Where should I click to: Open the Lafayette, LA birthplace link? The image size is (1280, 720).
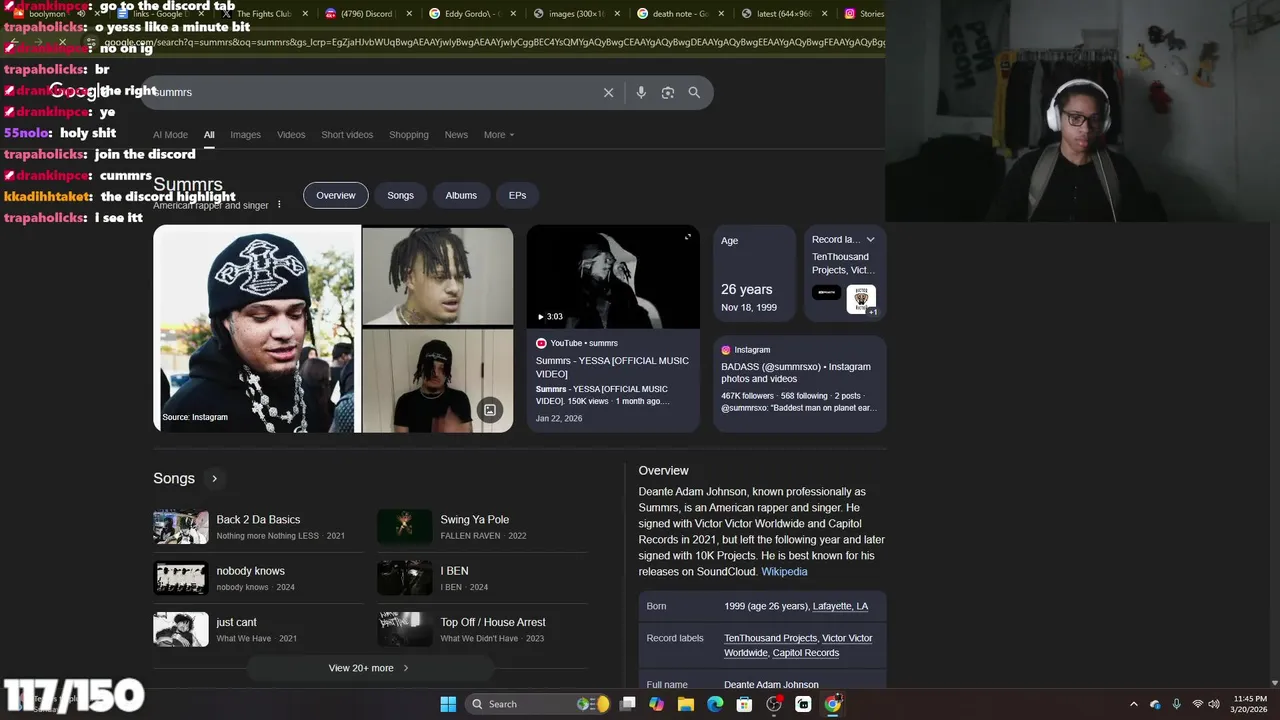pos(840,606)
